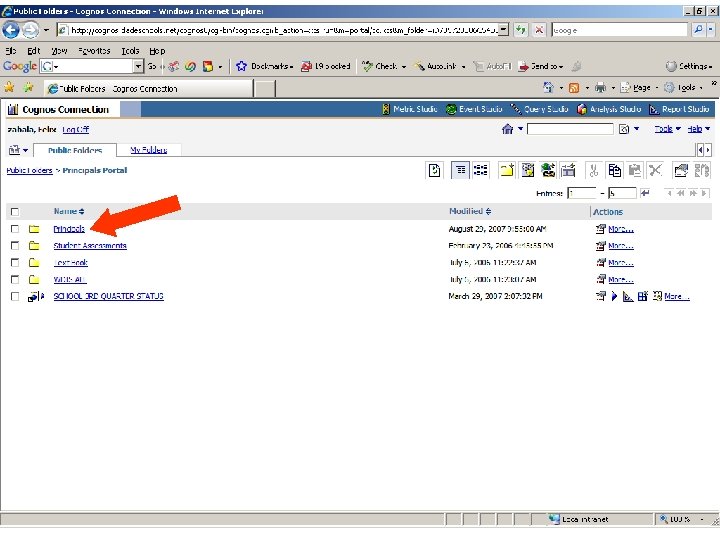Image resolution: width=720 pixels, height=540 pixels.
Task: Launch Event Studio
Action: pos(474,109)
